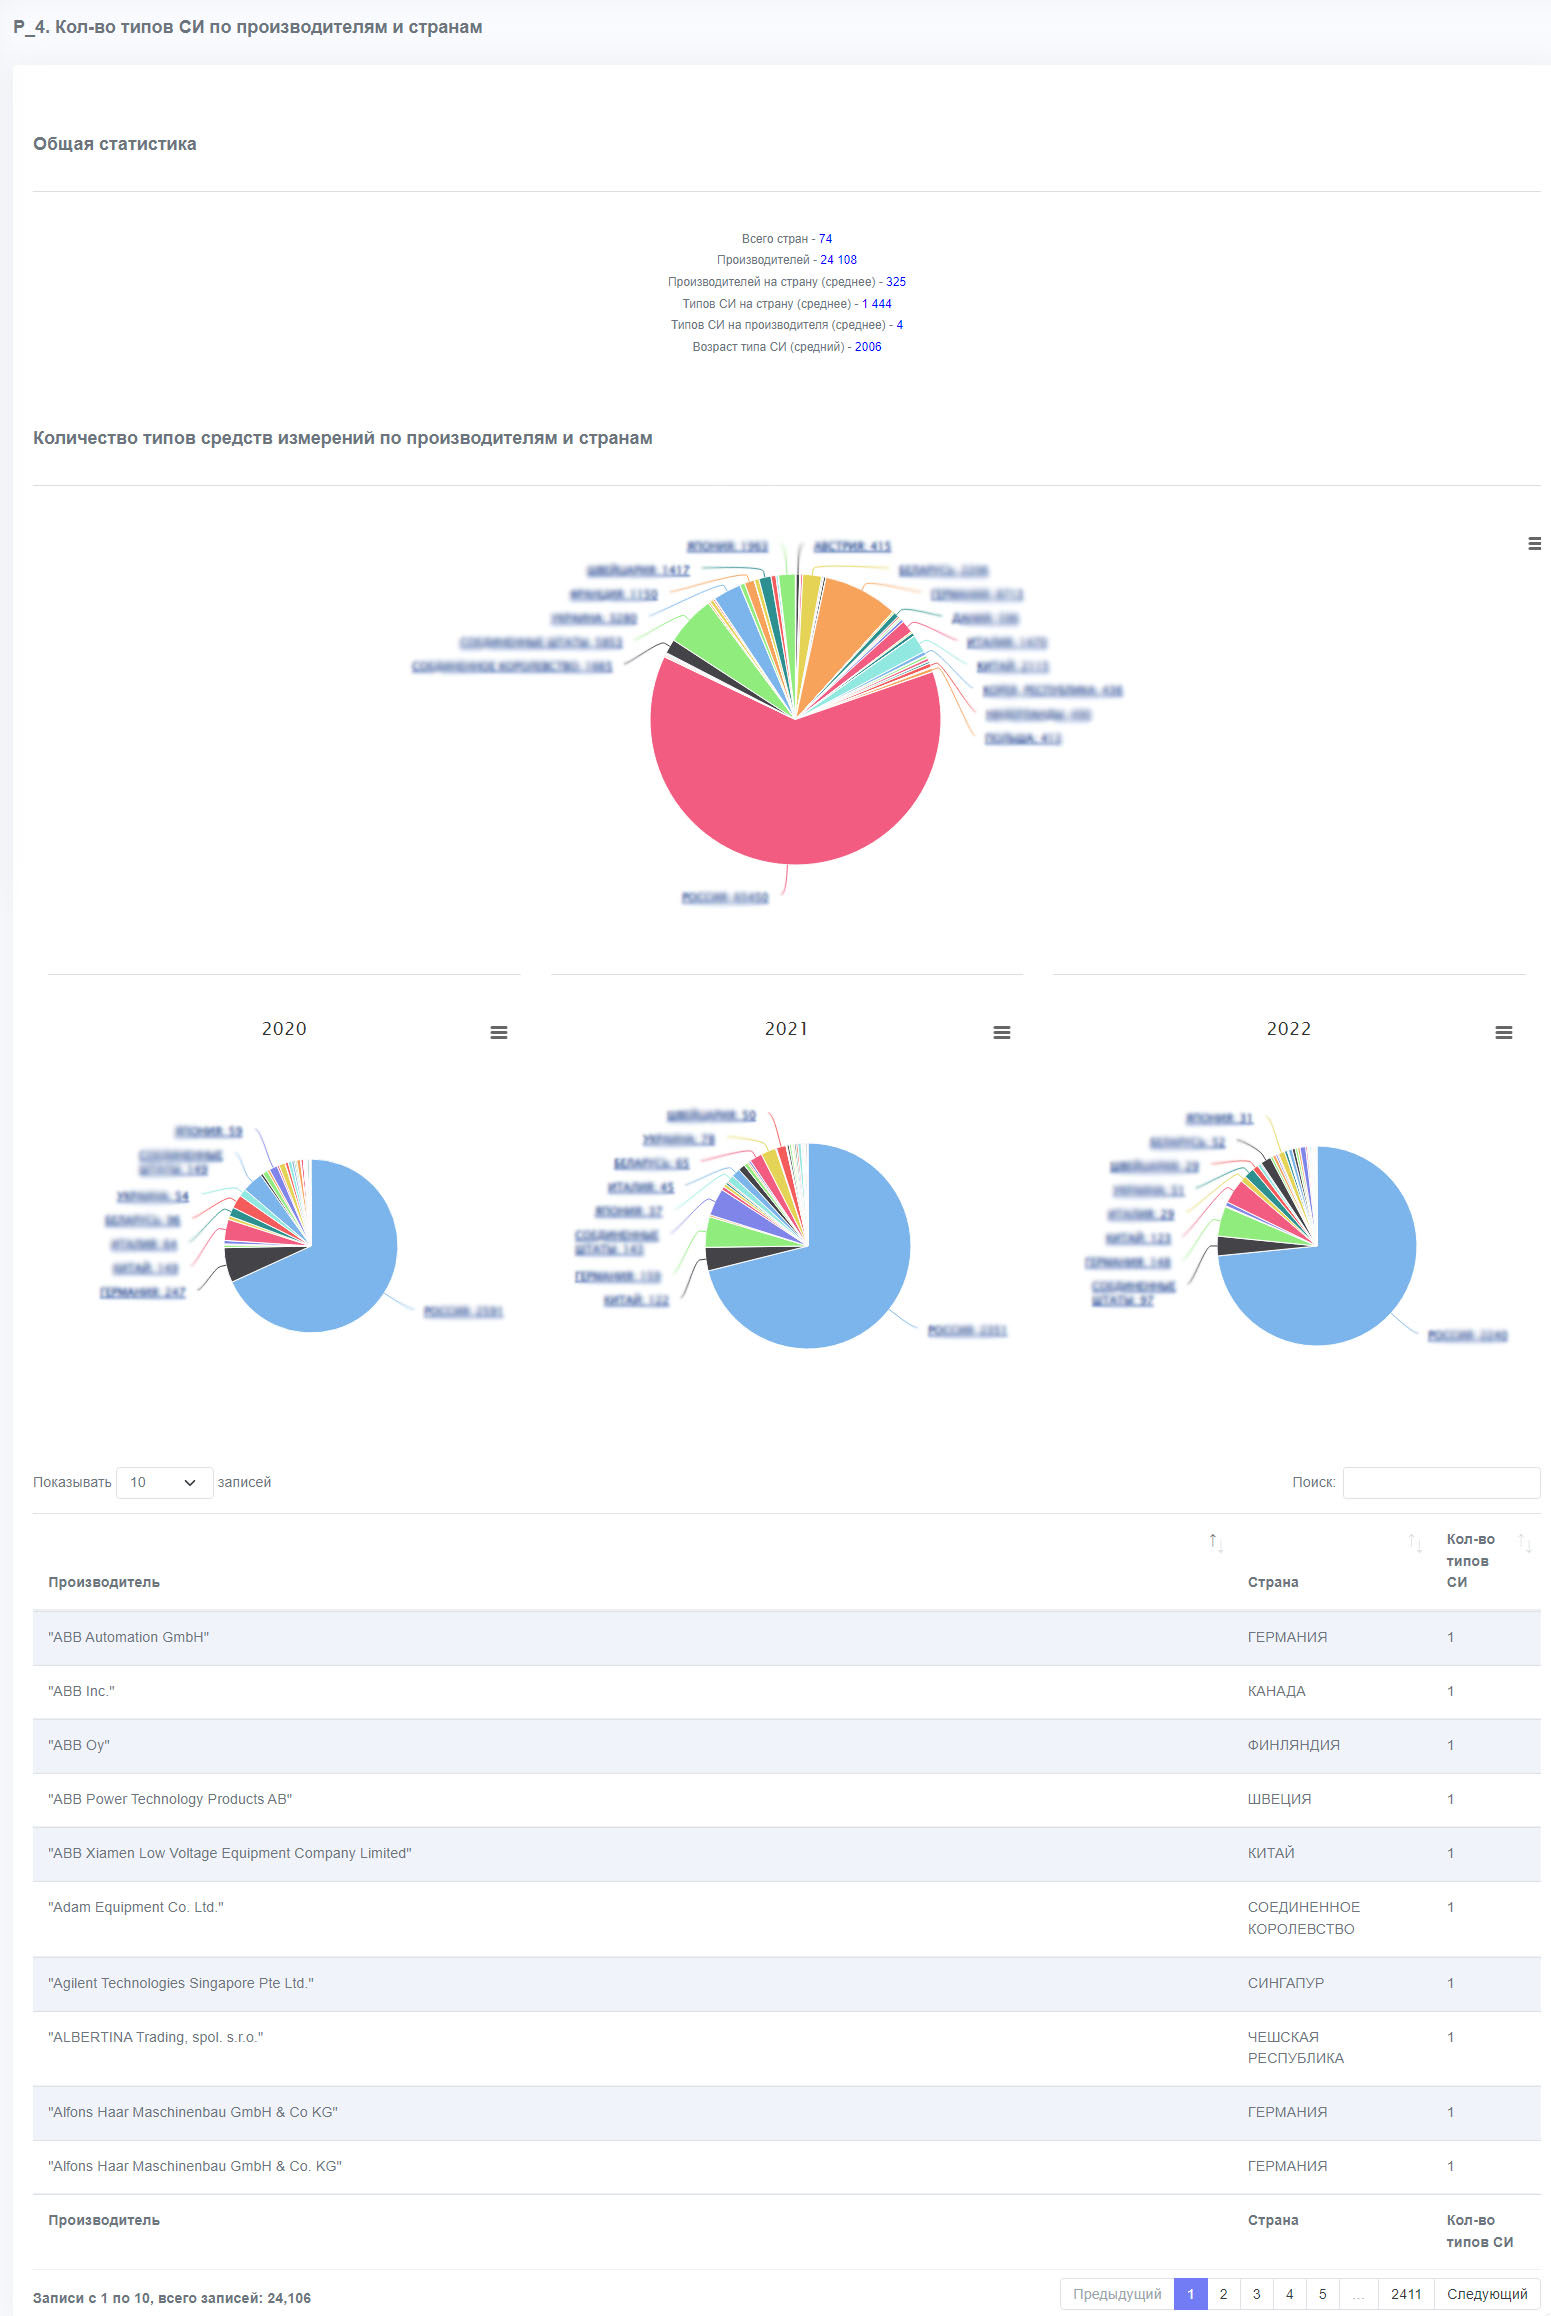1551x2316 pixels.
Task: Select the "ABB Automation GmbH" table row
Action: coord(786,1638)
